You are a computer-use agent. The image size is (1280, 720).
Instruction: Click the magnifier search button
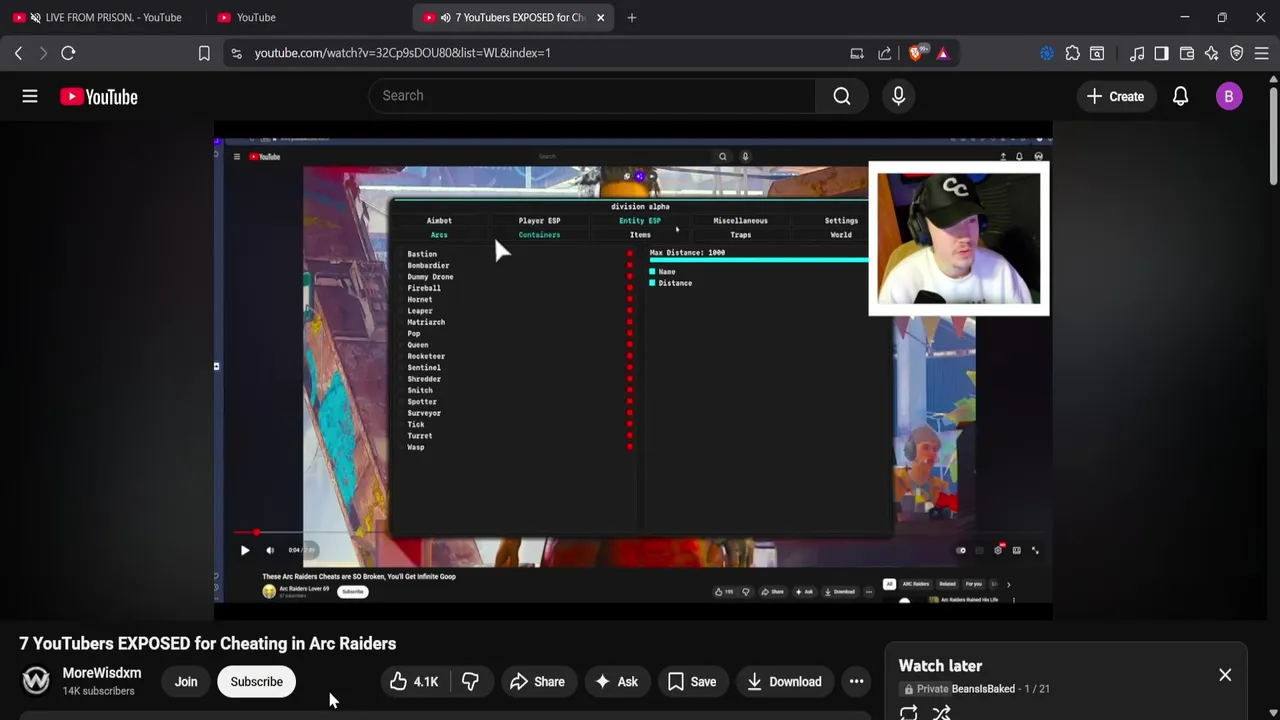(842, 96)
